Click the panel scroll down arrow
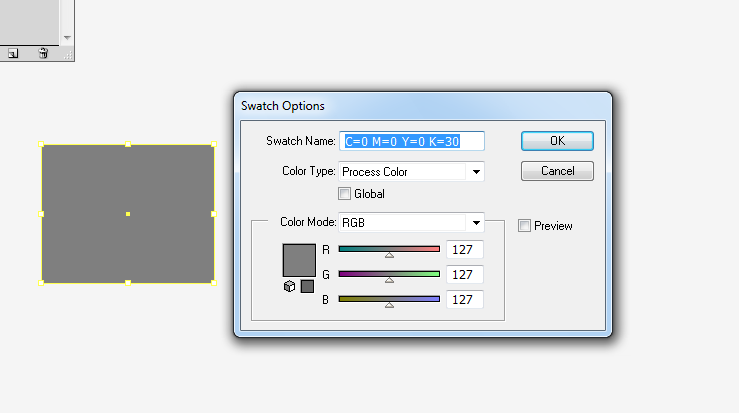Image resolution: width=739 pixels, height=413 pixels. click(67, 38)
